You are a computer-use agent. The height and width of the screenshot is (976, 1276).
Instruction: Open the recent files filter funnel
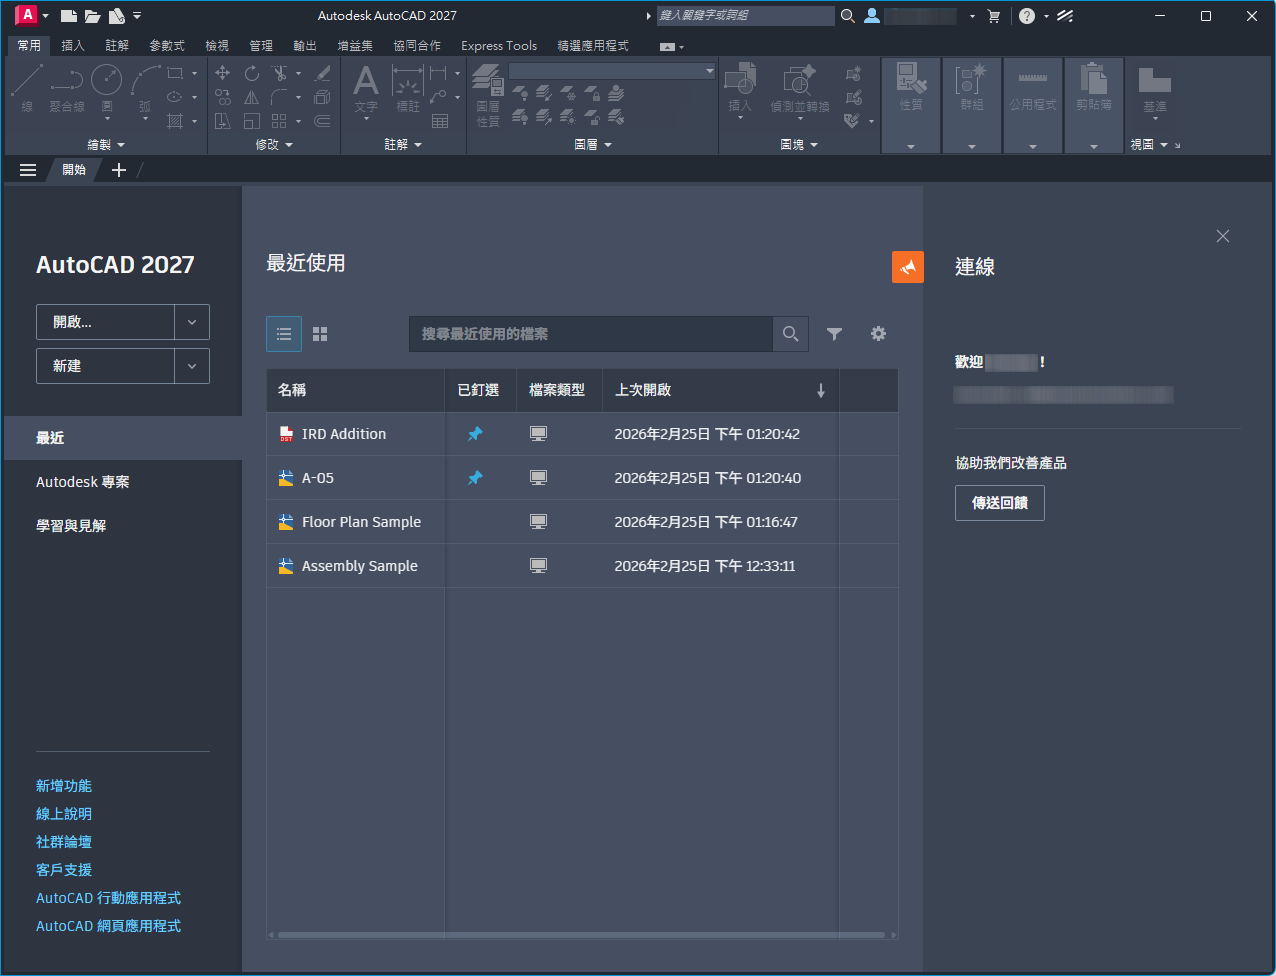(x=834, y=334)
